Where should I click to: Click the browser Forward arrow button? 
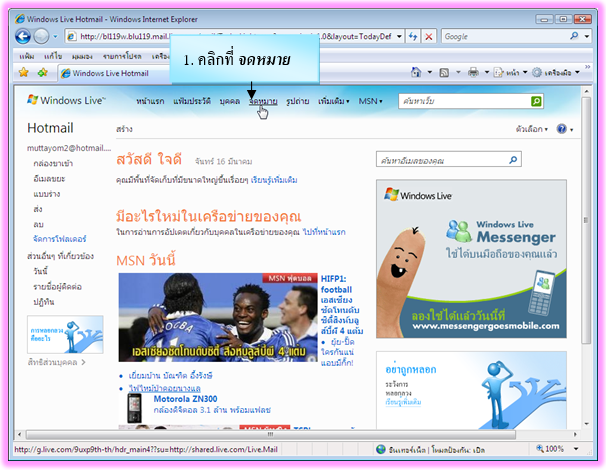[x=41, y=37]
